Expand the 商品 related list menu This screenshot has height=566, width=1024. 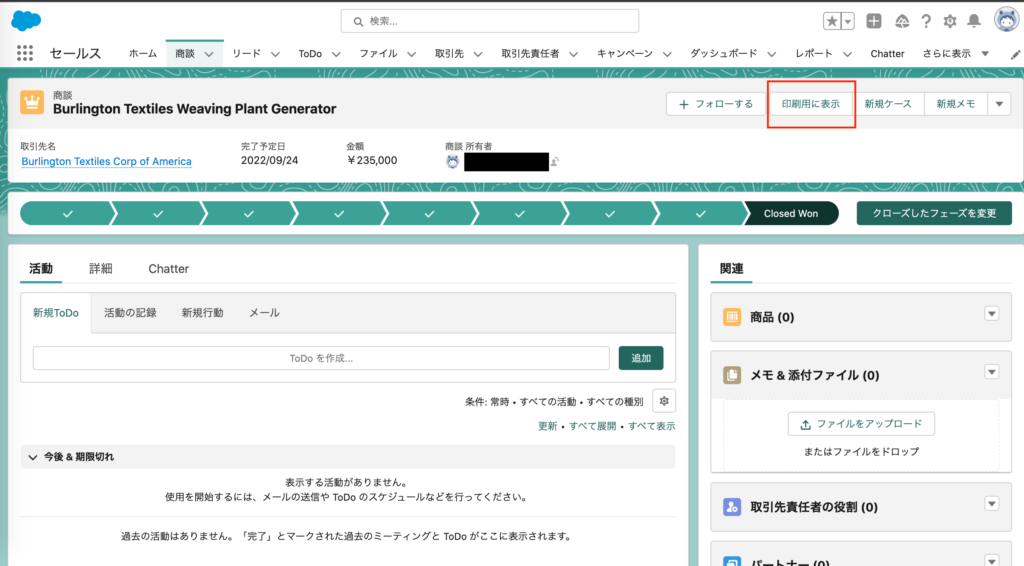pos(991,314)
